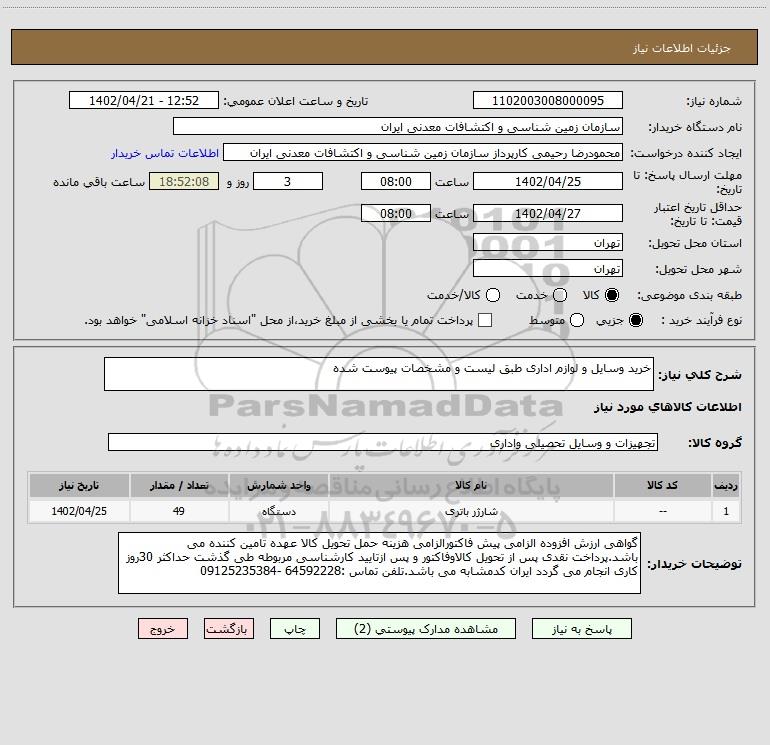
Task: Click the deadline time 08:00 field beside 1402/04/25
Action: (x=396, y=181)
